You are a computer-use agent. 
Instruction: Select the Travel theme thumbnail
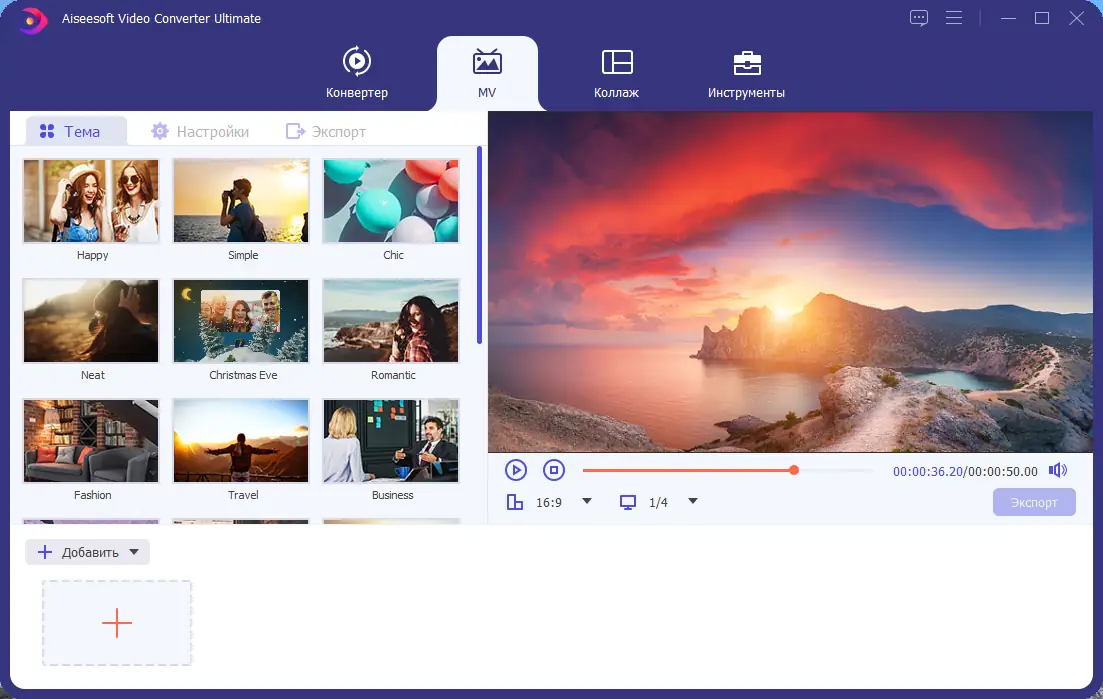241,441
